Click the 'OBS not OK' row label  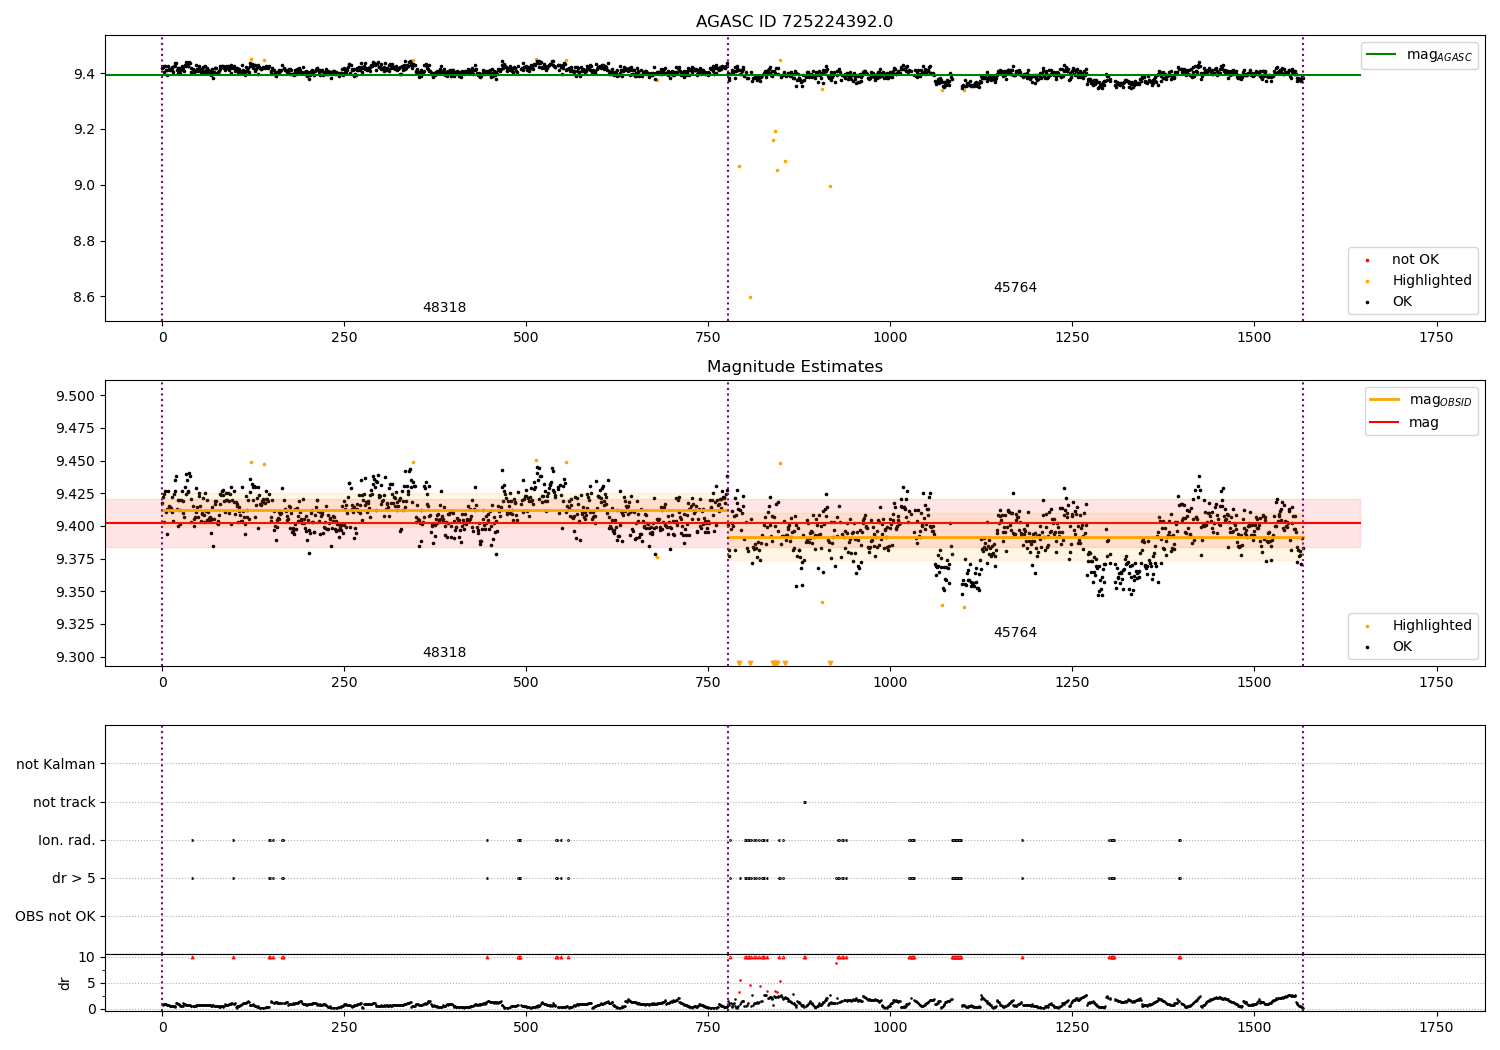point(55,916)
